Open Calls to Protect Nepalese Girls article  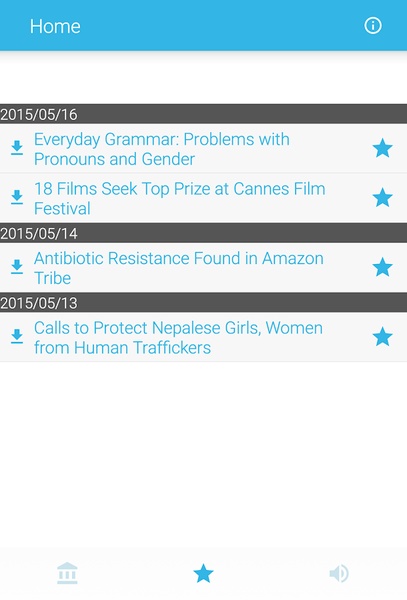tap(178, 338)
